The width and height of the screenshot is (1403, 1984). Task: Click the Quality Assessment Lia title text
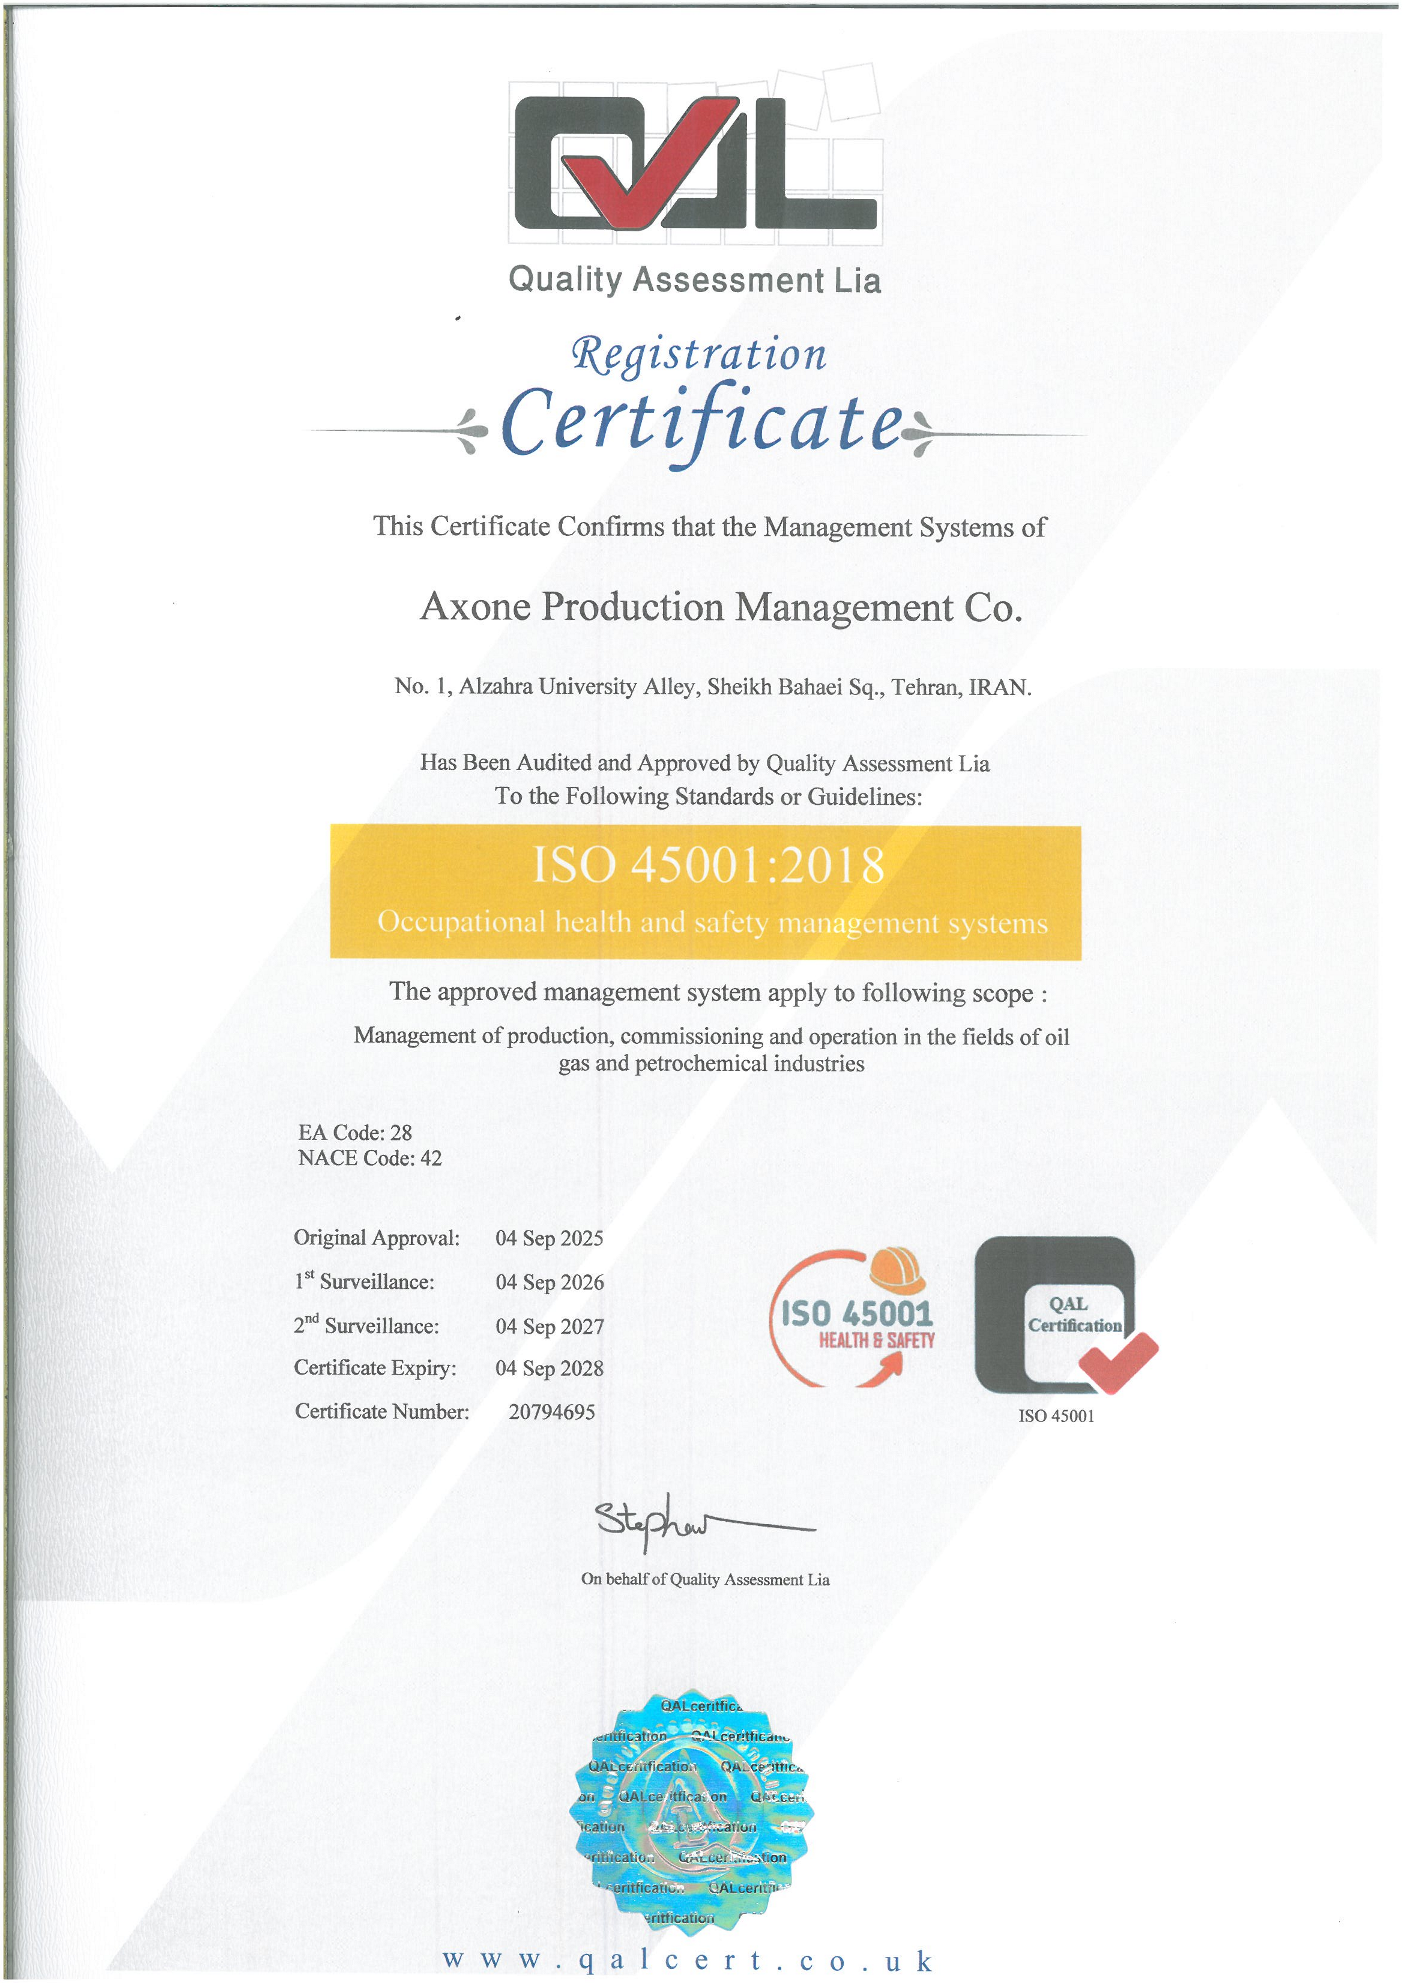pyautogui.click(x=694, y=280)
